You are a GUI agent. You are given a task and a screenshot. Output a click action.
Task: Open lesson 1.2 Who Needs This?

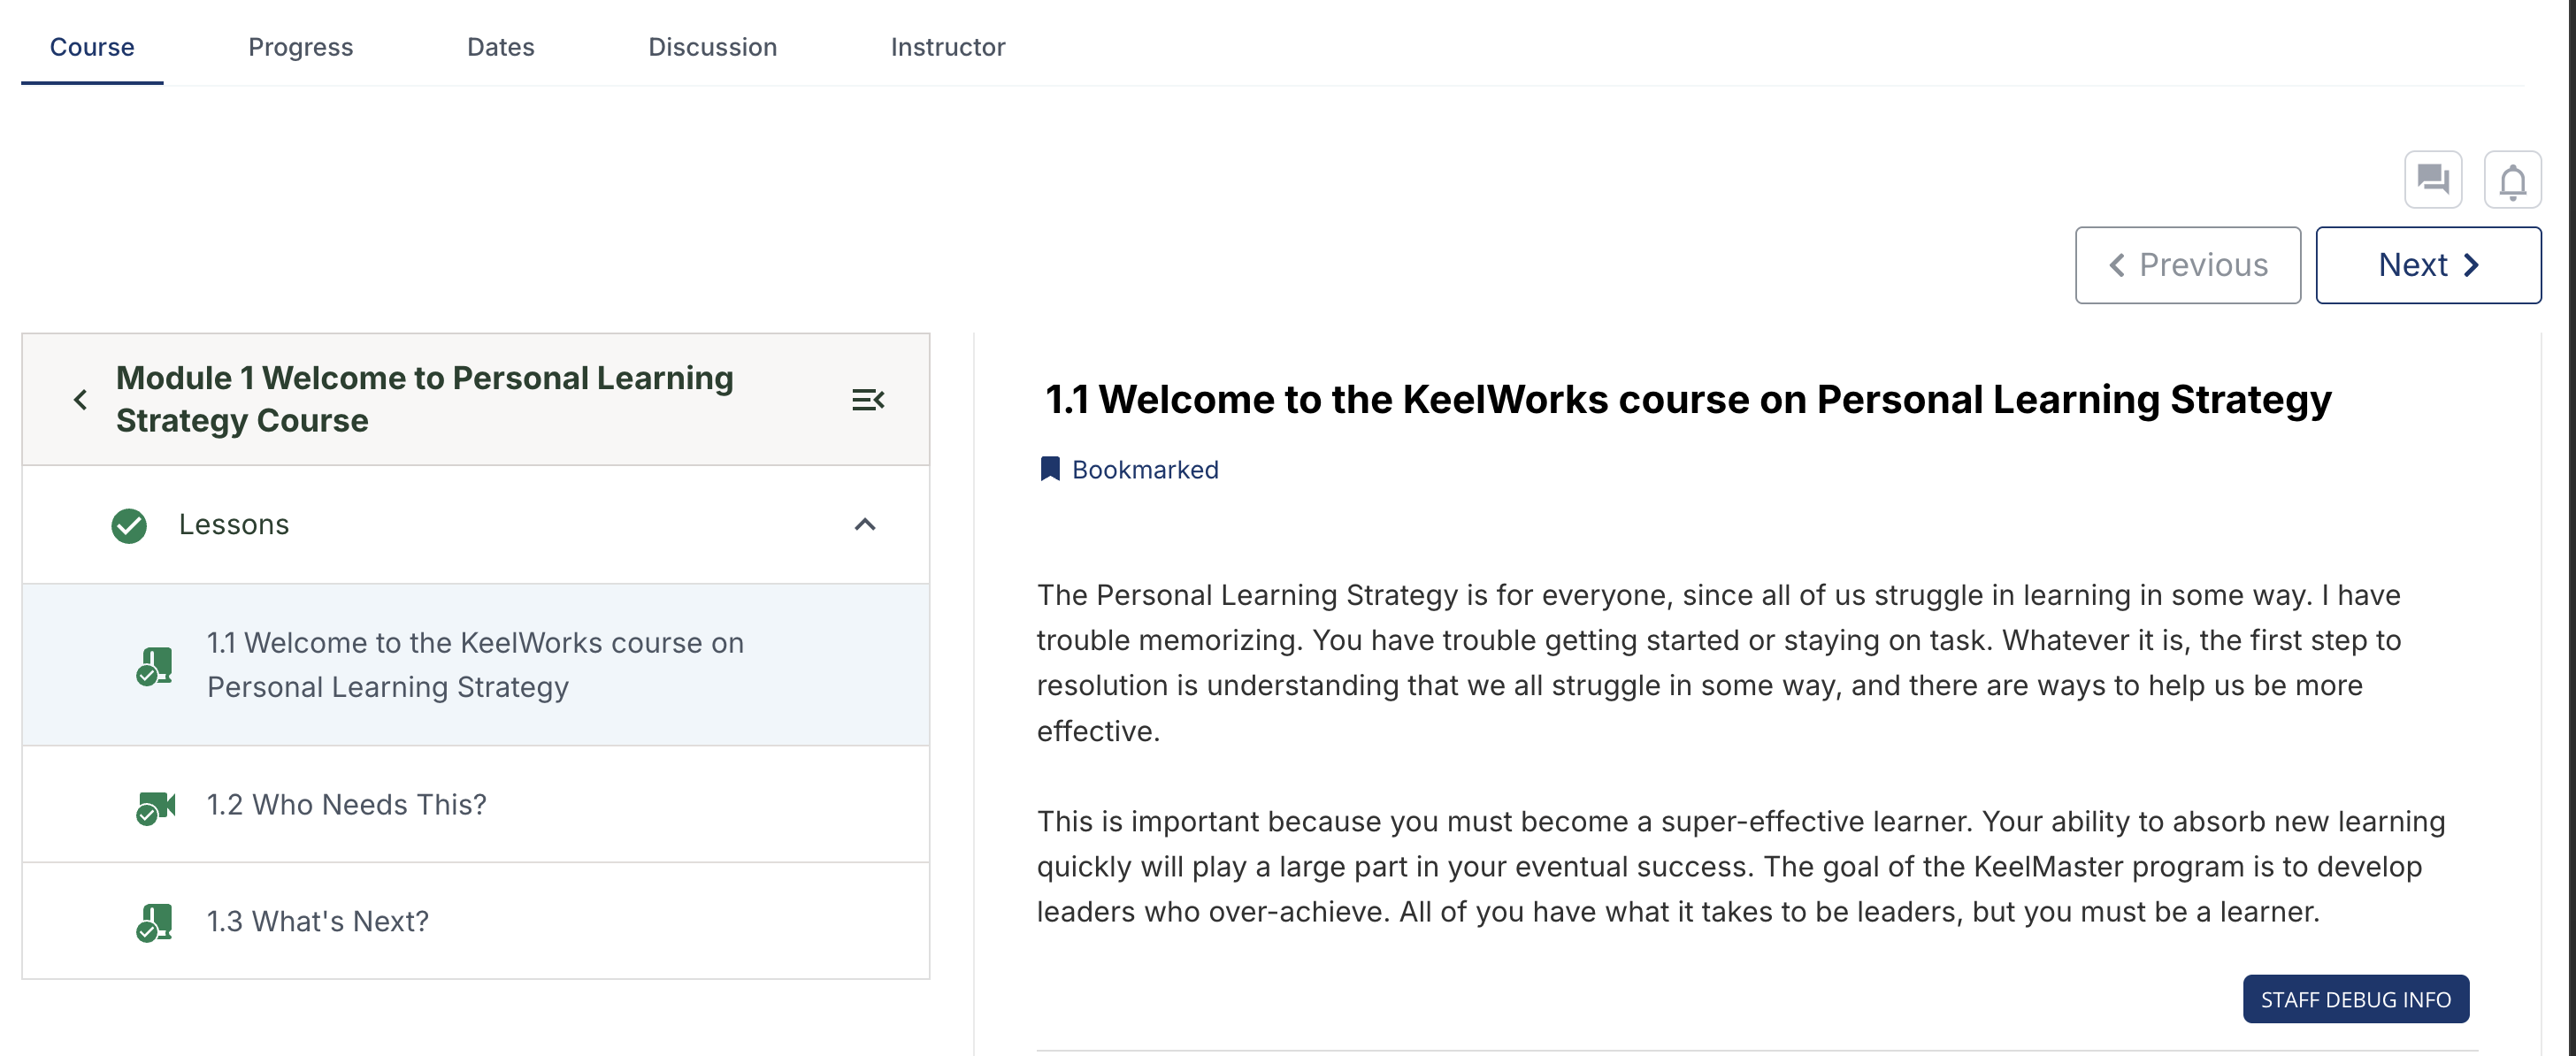476,805
